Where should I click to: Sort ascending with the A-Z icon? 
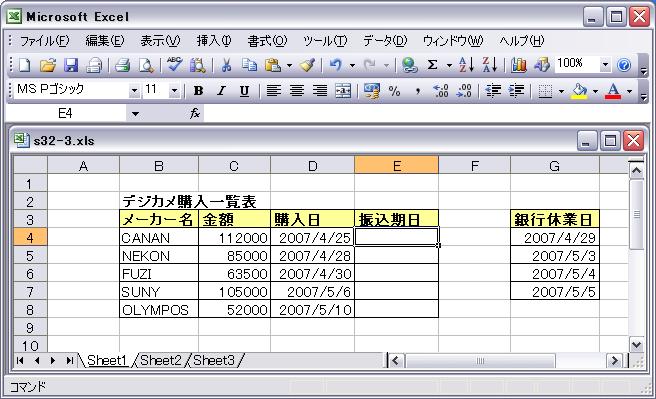tap(466, 65)
